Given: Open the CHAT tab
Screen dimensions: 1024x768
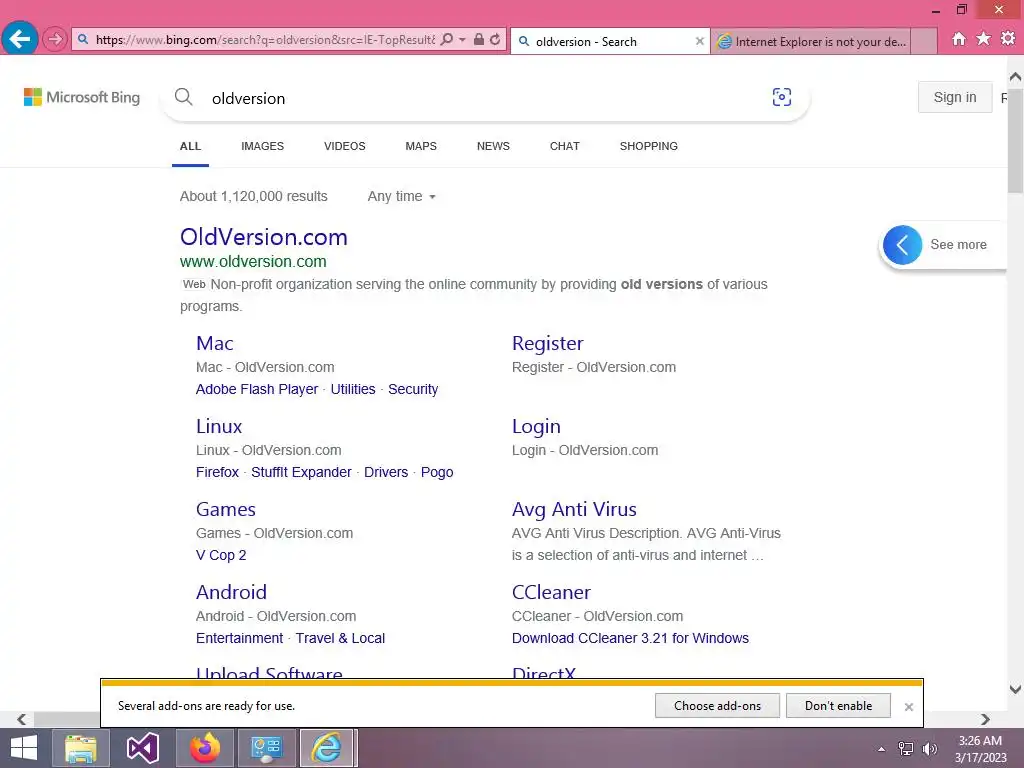Looking at the screenshot, I should pos(565,146).
